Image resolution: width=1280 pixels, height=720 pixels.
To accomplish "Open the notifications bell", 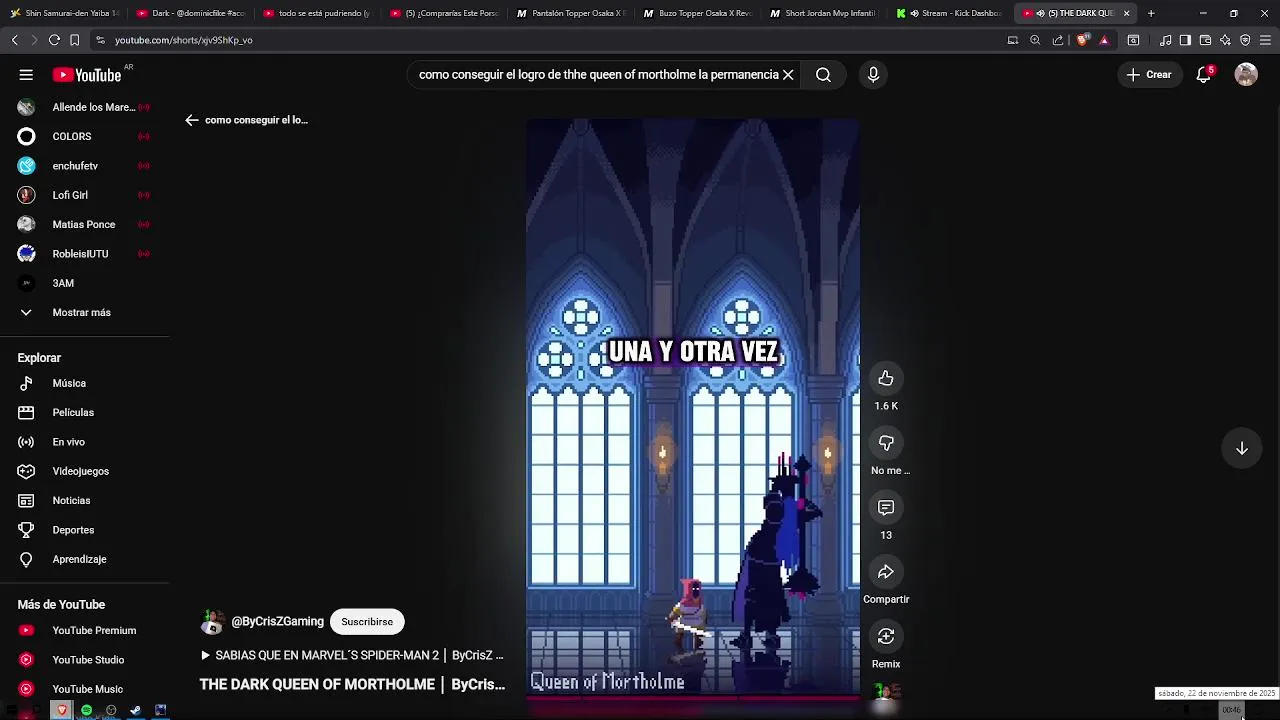I will tap(1204, 75).
